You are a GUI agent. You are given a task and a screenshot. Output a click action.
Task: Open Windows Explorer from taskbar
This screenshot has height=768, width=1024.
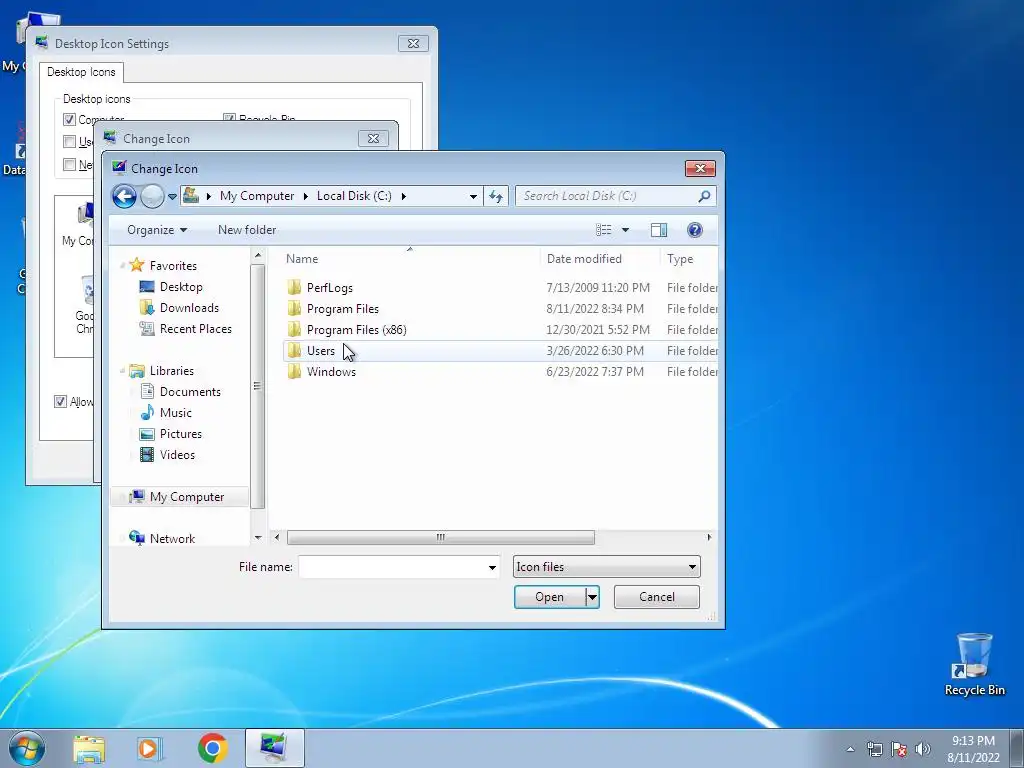point(89,748)
